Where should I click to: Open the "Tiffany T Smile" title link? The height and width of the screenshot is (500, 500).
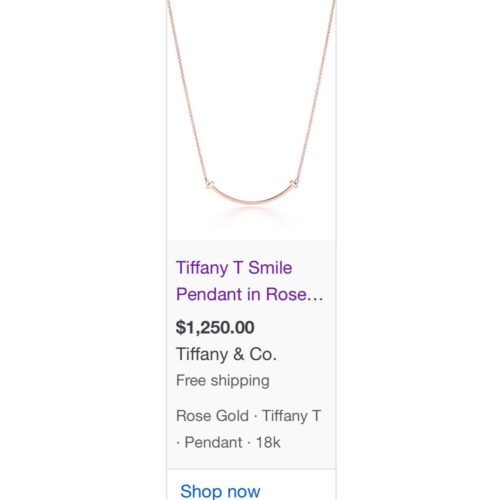pyautogui.click(x=234, y=268)
